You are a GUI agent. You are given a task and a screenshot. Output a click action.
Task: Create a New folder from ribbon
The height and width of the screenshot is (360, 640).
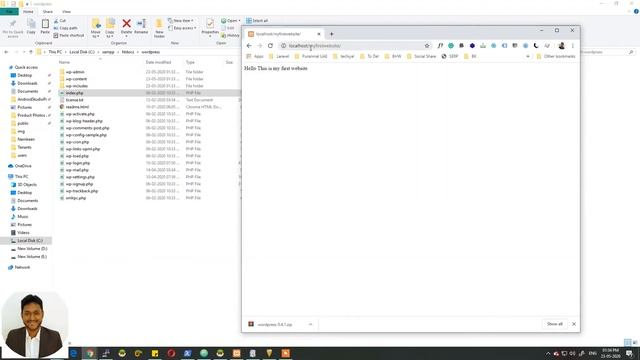159,28
